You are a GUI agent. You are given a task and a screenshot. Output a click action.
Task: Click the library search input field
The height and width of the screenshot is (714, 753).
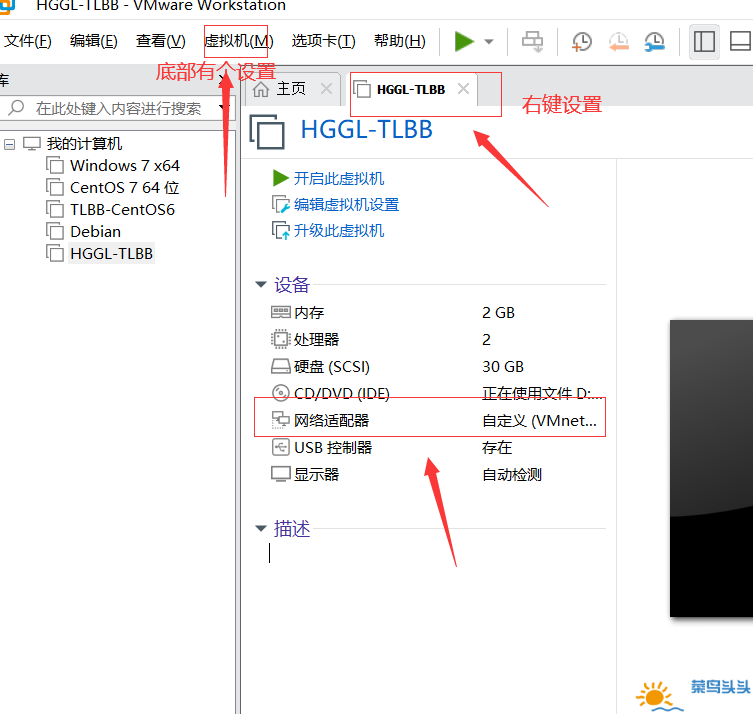pos(118,109)
